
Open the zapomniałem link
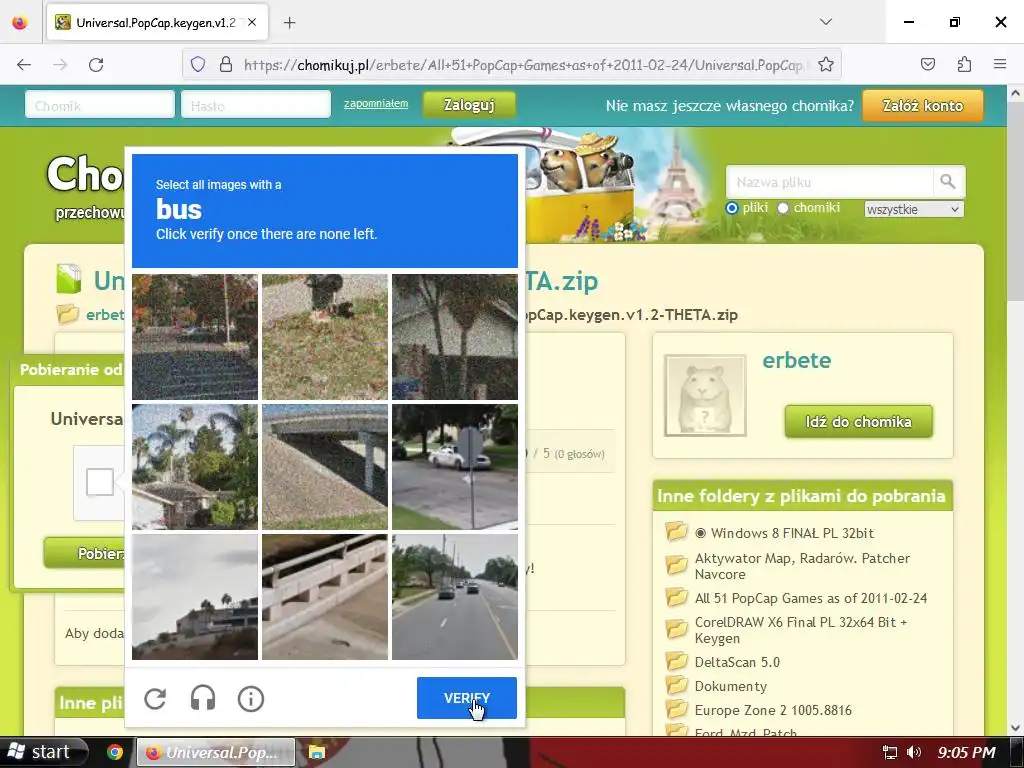(x=376, y=104)
